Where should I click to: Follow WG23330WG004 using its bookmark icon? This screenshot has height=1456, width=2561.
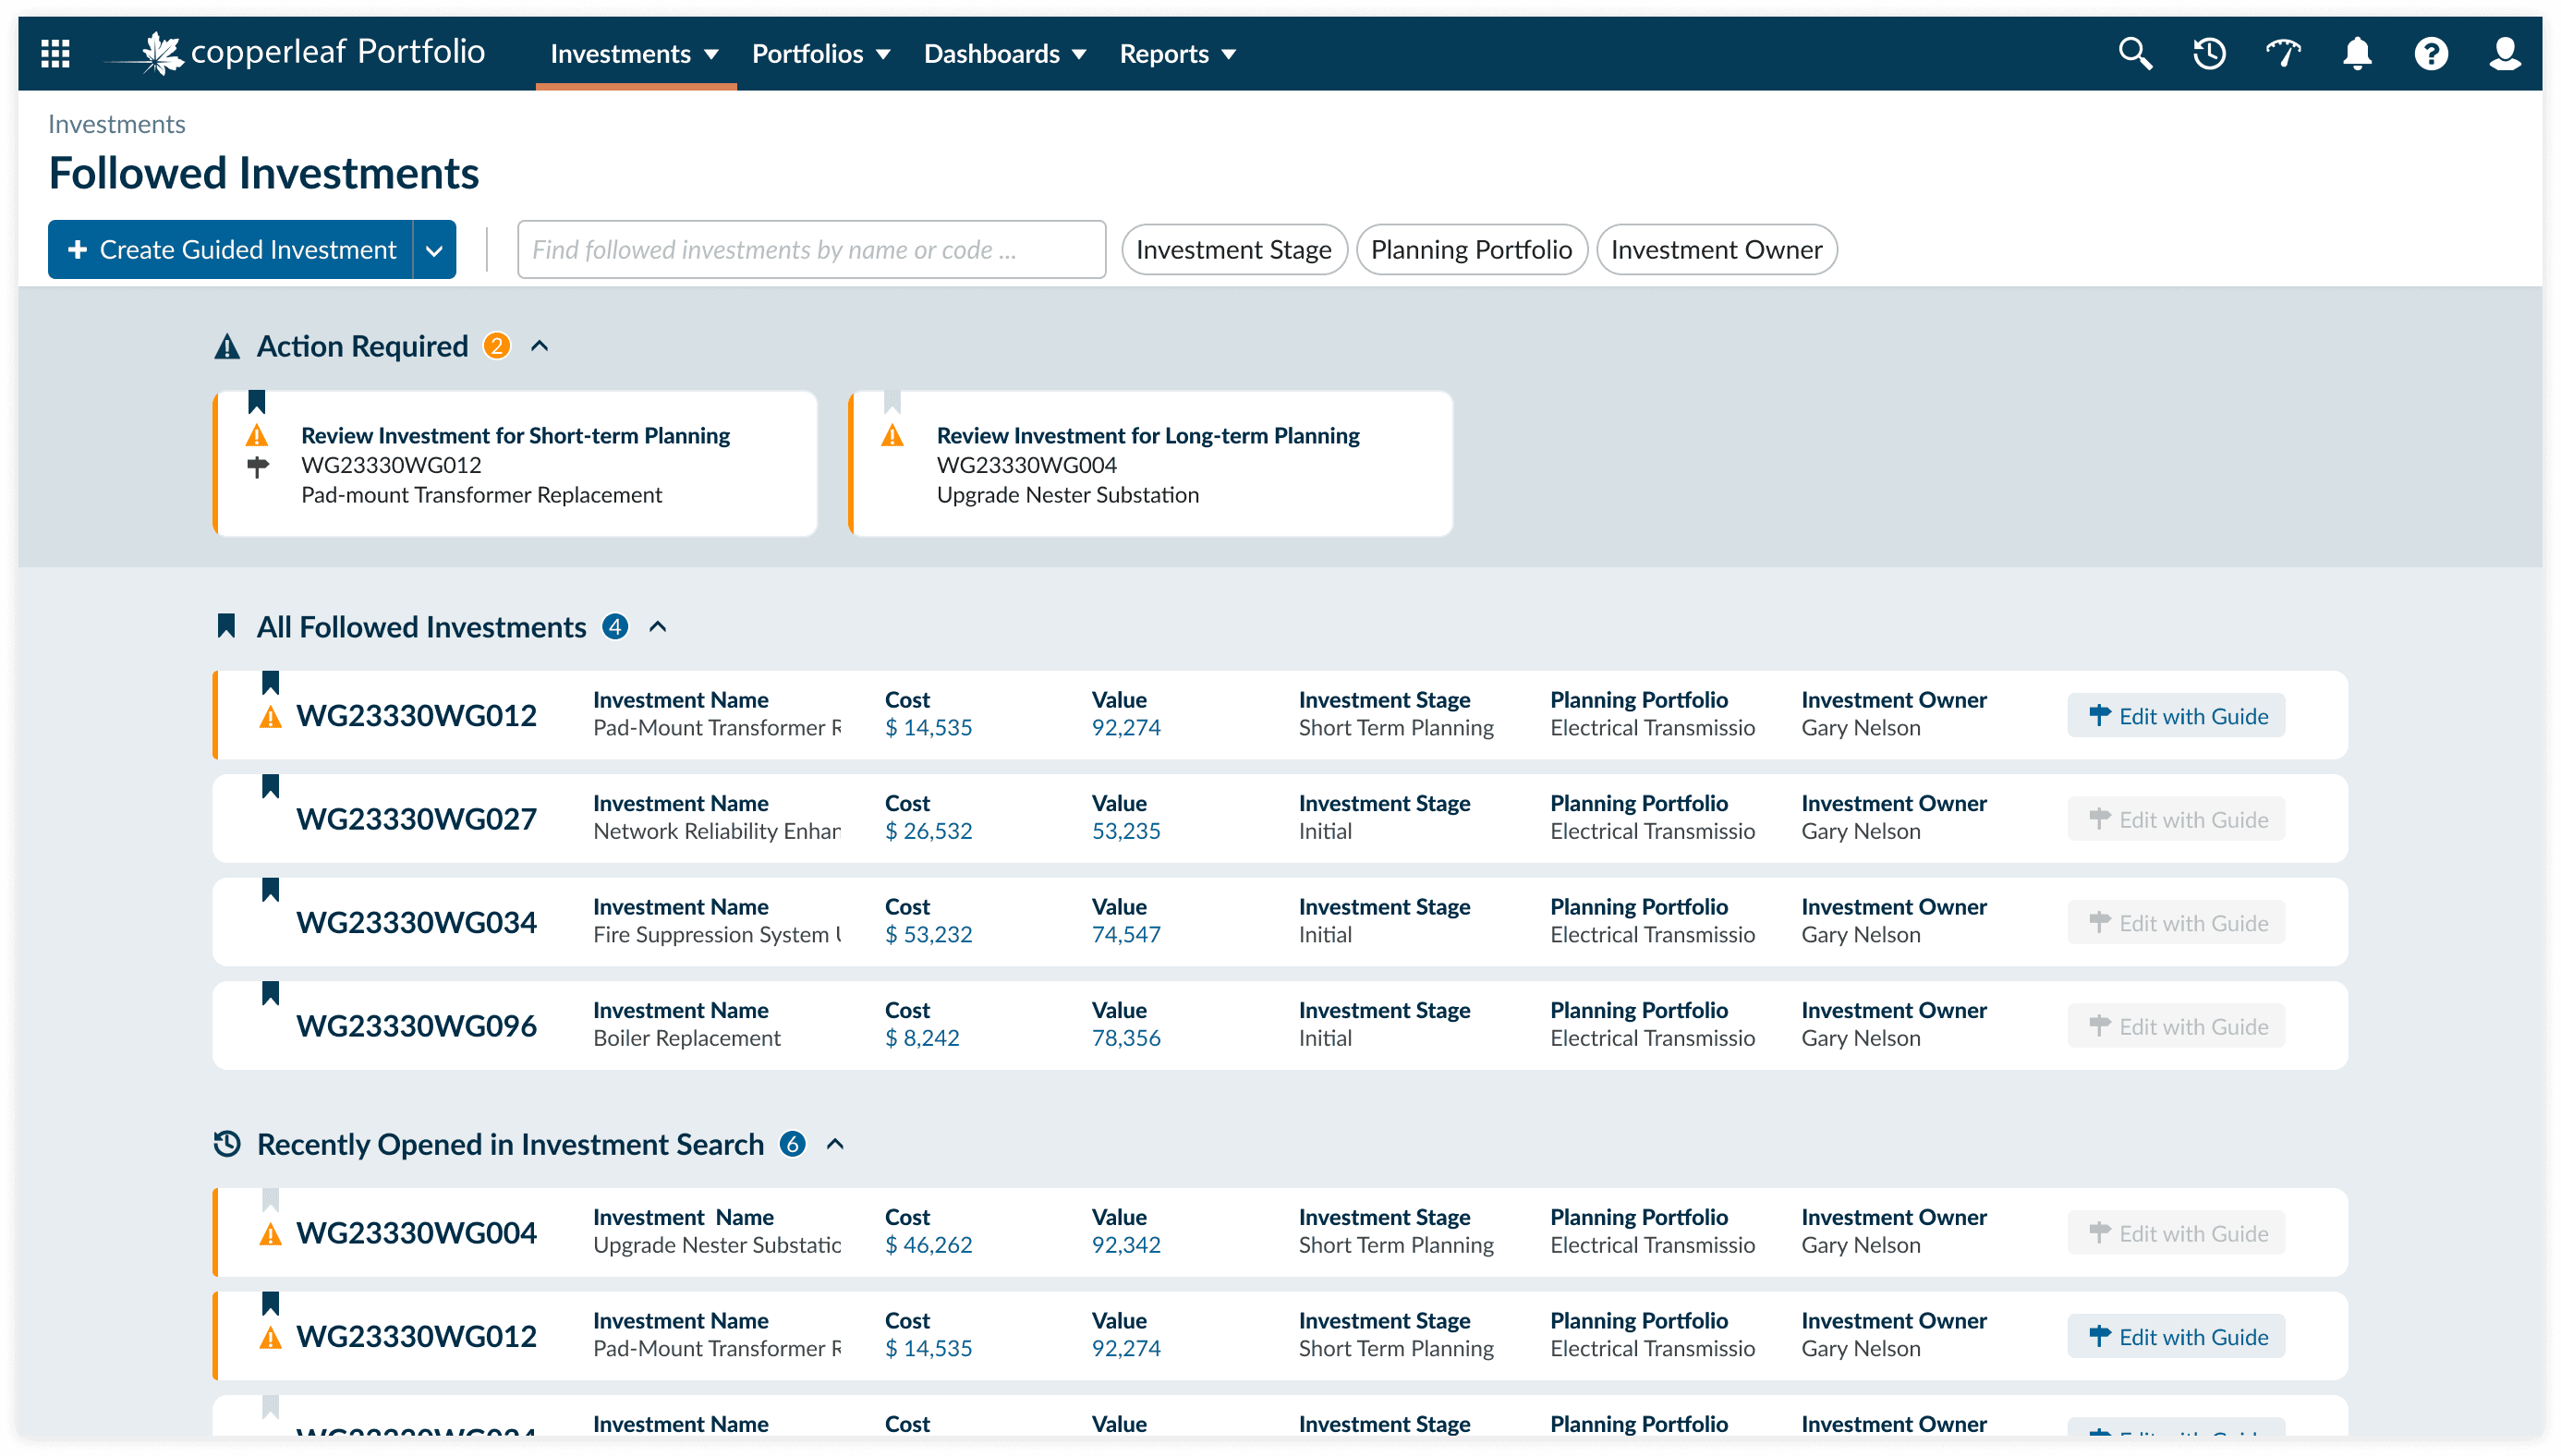[270, 1200]
